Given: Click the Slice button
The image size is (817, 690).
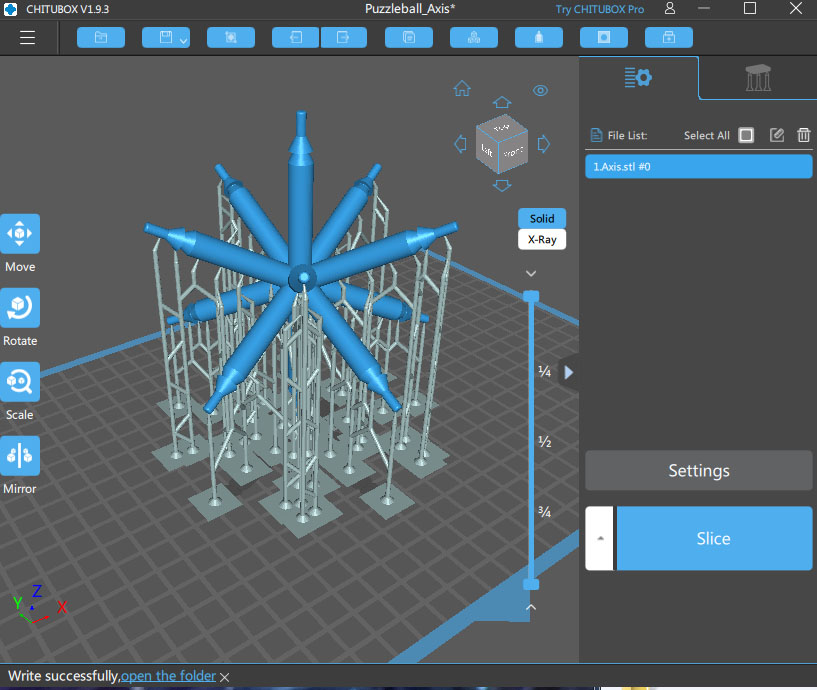Looking at the screenshot, I should (x=713, y=538).
